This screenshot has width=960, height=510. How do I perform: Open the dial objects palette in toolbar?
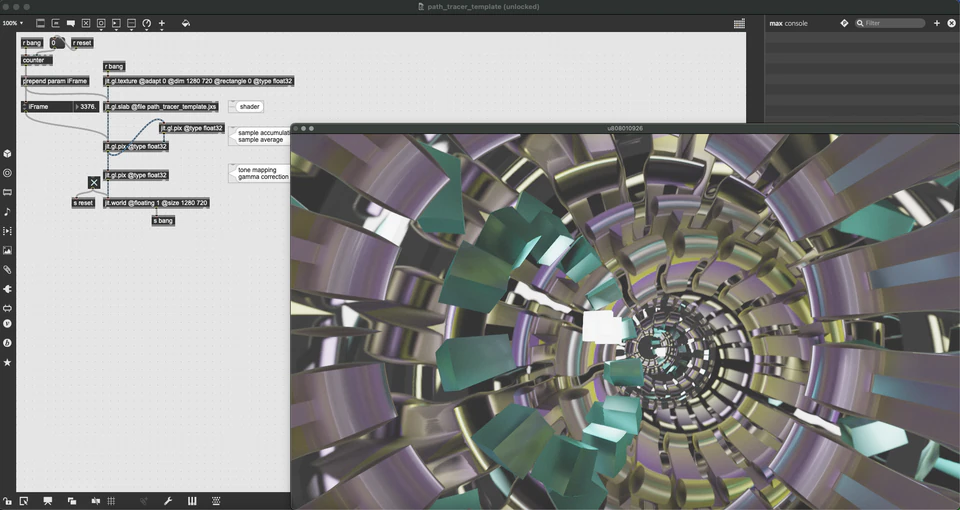pyautogui.click(x=147, y=23)
